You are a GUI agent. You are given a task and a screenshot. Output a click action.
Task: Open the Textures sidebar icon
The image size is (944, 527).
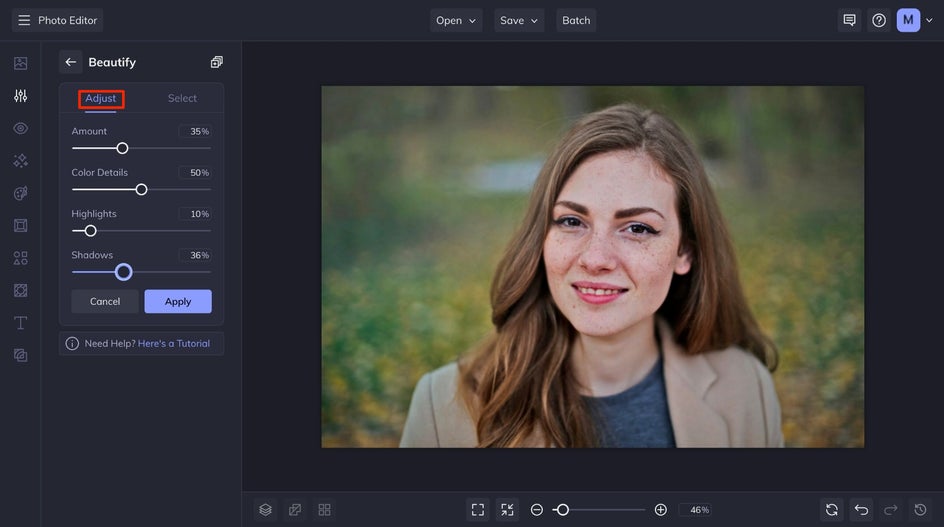[x=20, y=290]
